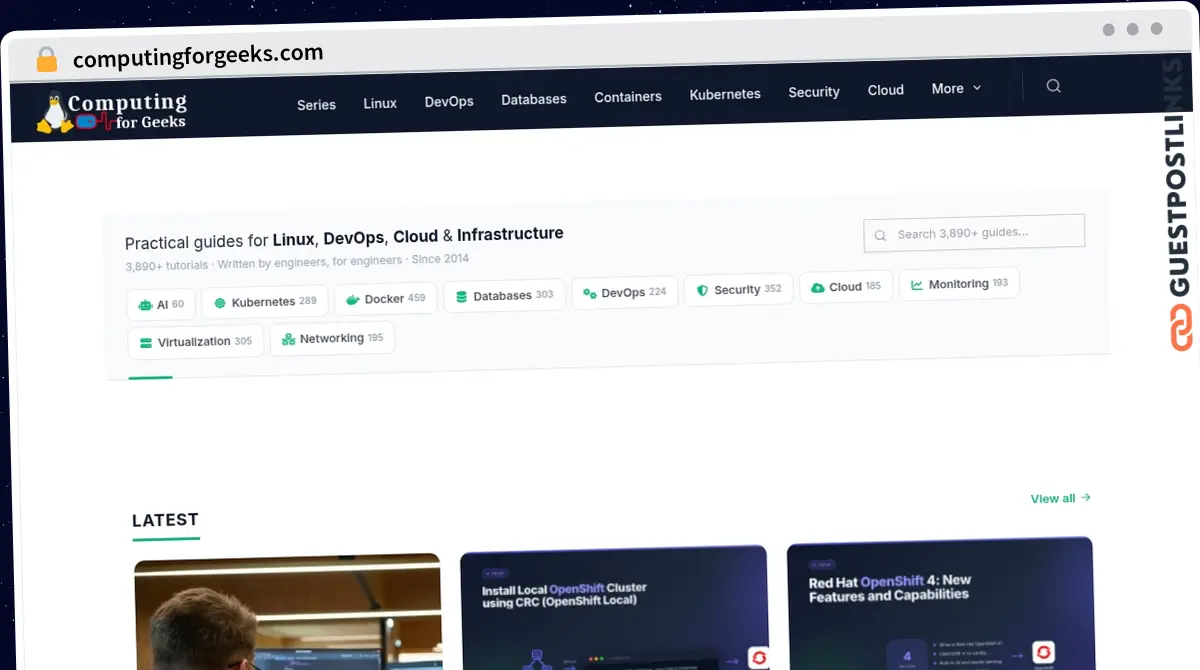1200x670 pixels.
Task: Select the Virtualization 305 chip
Action: [196, 341]
